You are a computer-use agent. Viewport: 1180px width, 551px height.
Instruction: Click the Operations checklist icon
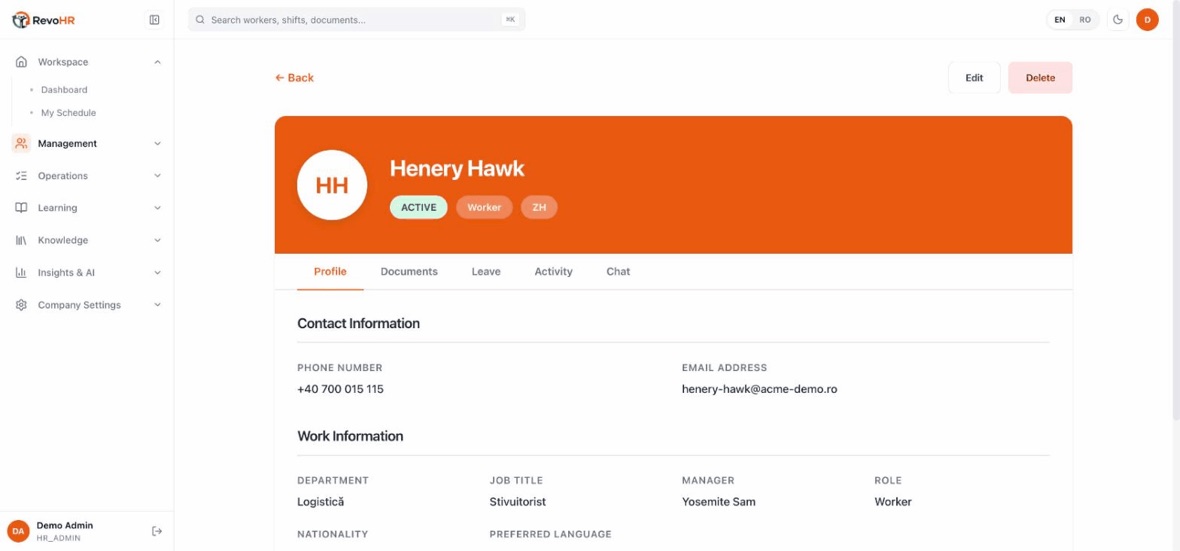click(21, 175)
